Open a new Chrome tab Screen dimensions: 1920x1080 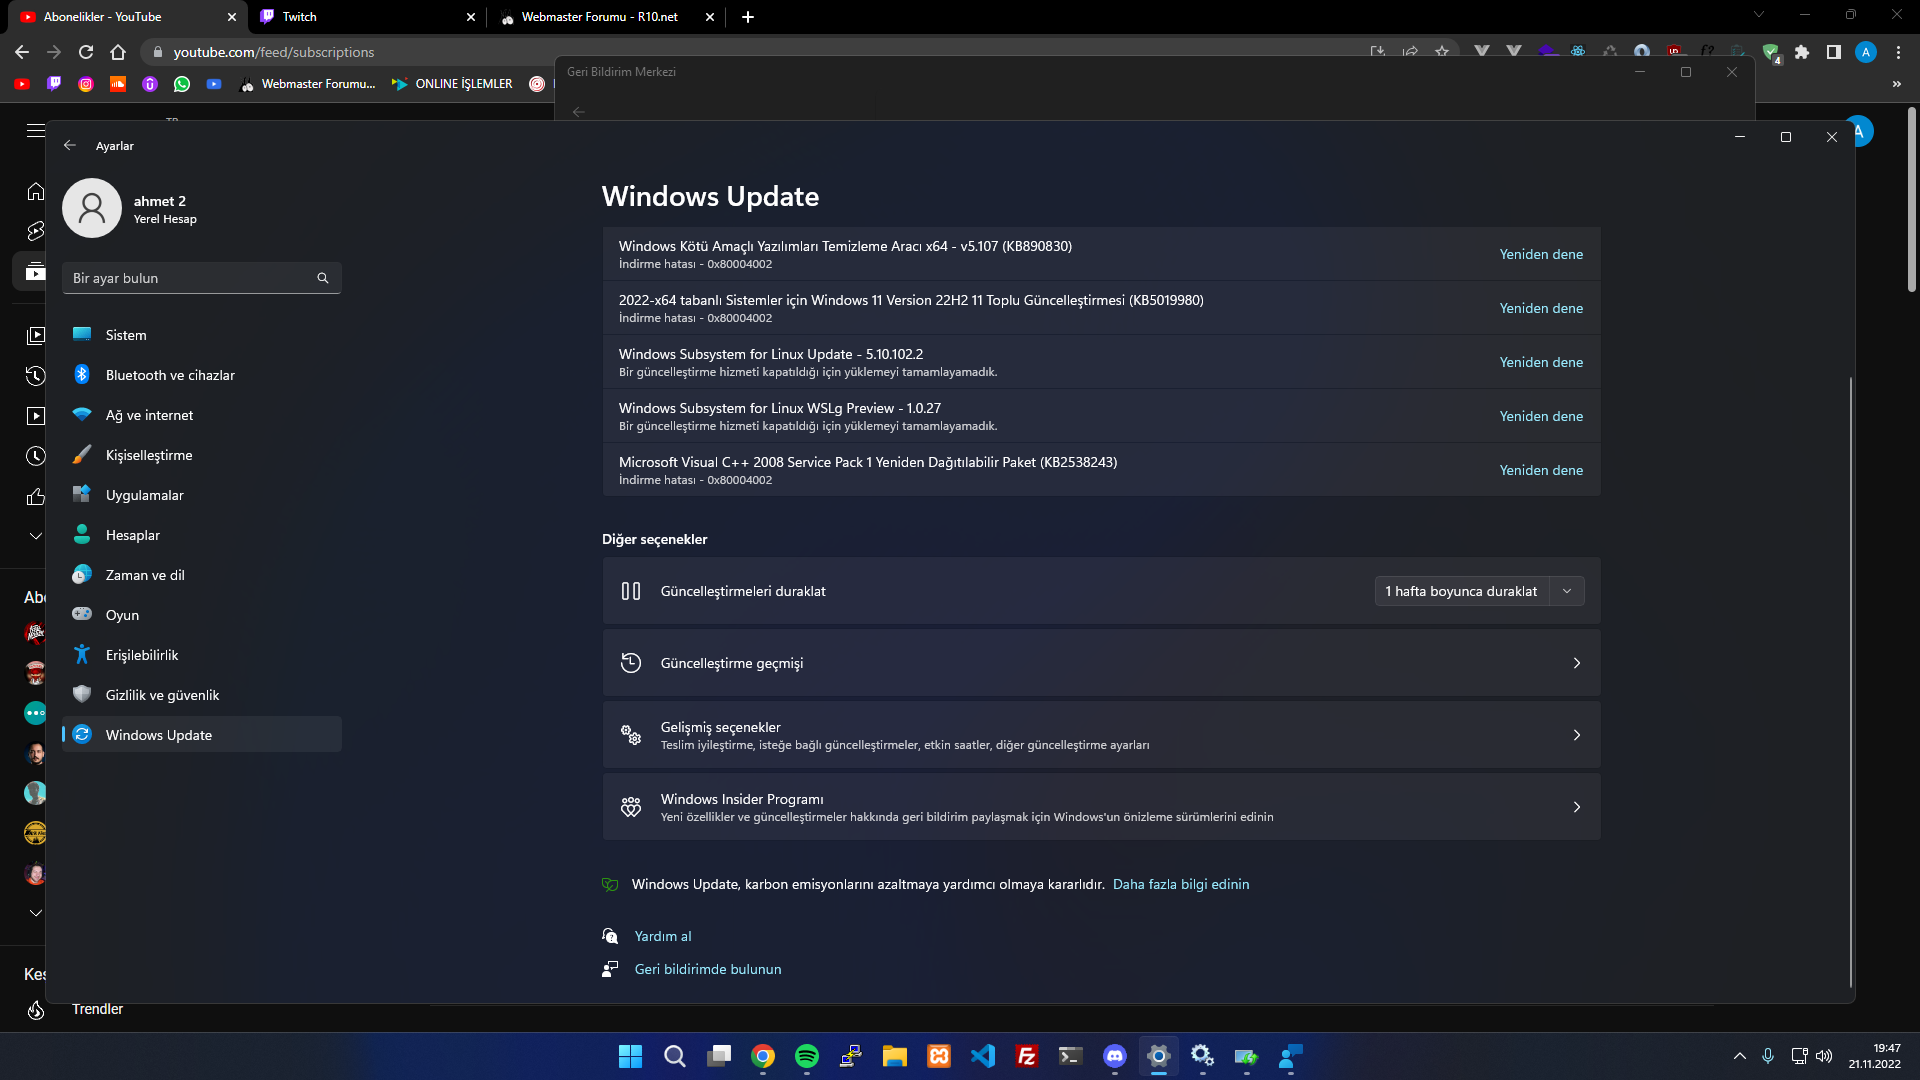point(748,17)
